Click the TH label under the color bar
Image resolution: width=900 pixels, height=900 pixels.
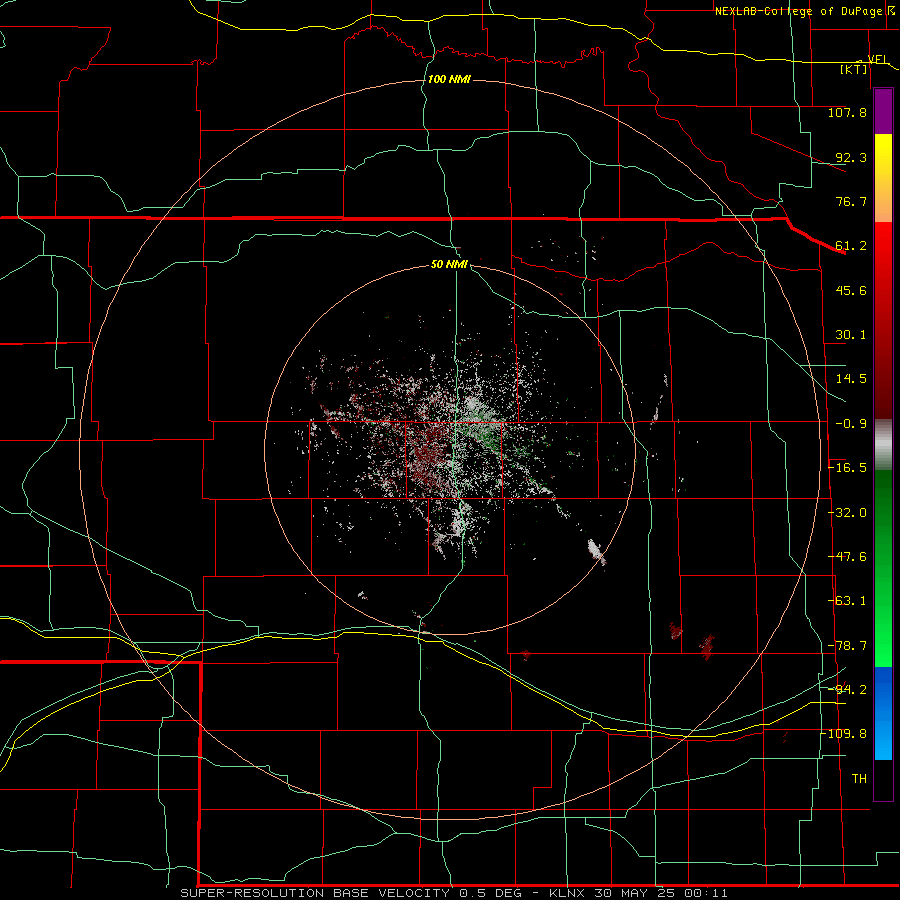[x=859, y=779]
